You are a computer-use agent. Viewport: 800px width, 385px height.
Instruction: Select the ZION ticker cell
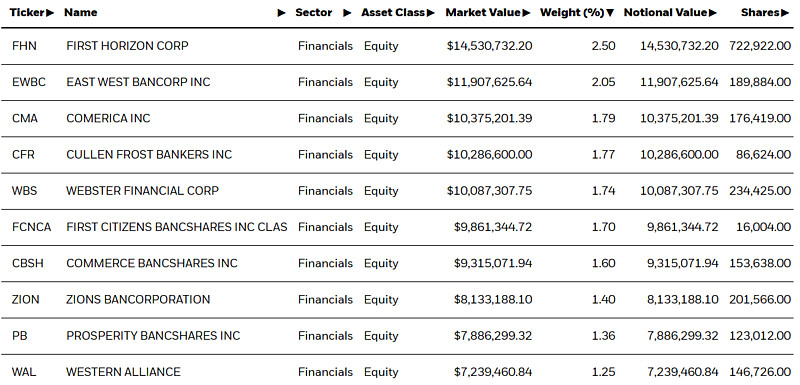point(26,299)
